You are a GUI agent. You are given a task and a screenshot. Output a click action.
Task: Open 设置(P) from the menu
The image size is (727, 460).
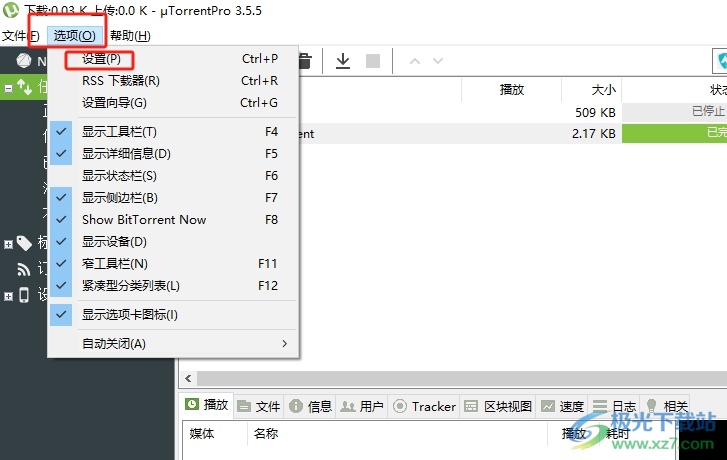tap(101, 59)
